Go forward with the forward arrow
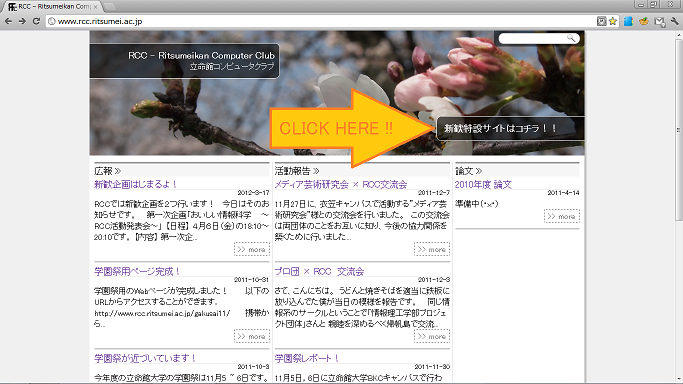The width and height of the screenshot is (683, 384). click(22, 21)
